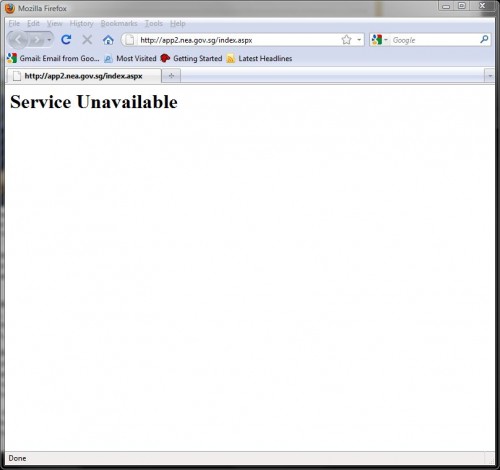This screenshot has height=470, width=500.
Task: Click into the Google search field
Action: [x=434, y=40]
